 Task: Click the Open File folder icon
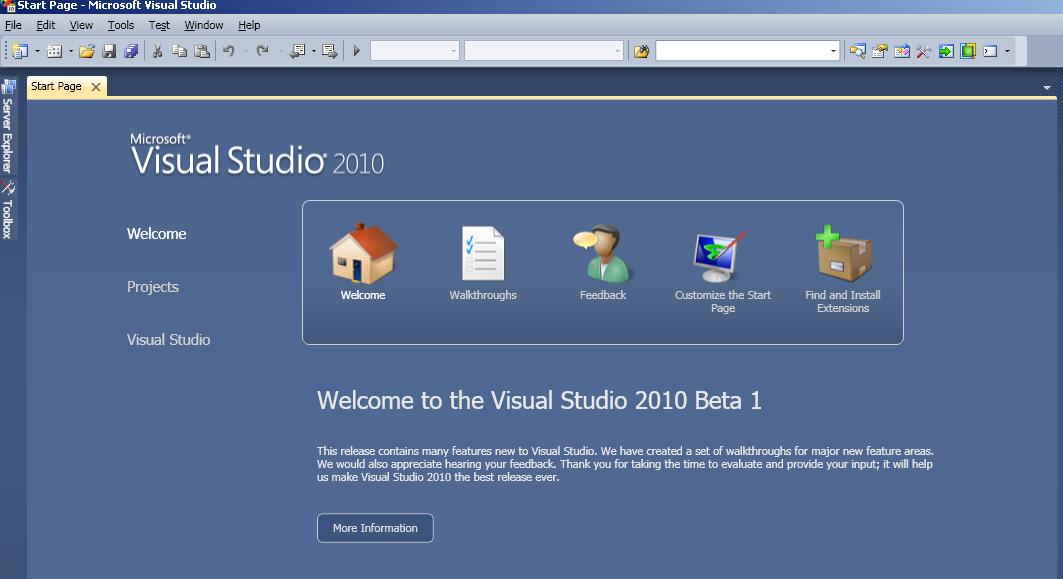tap(87, 51)
